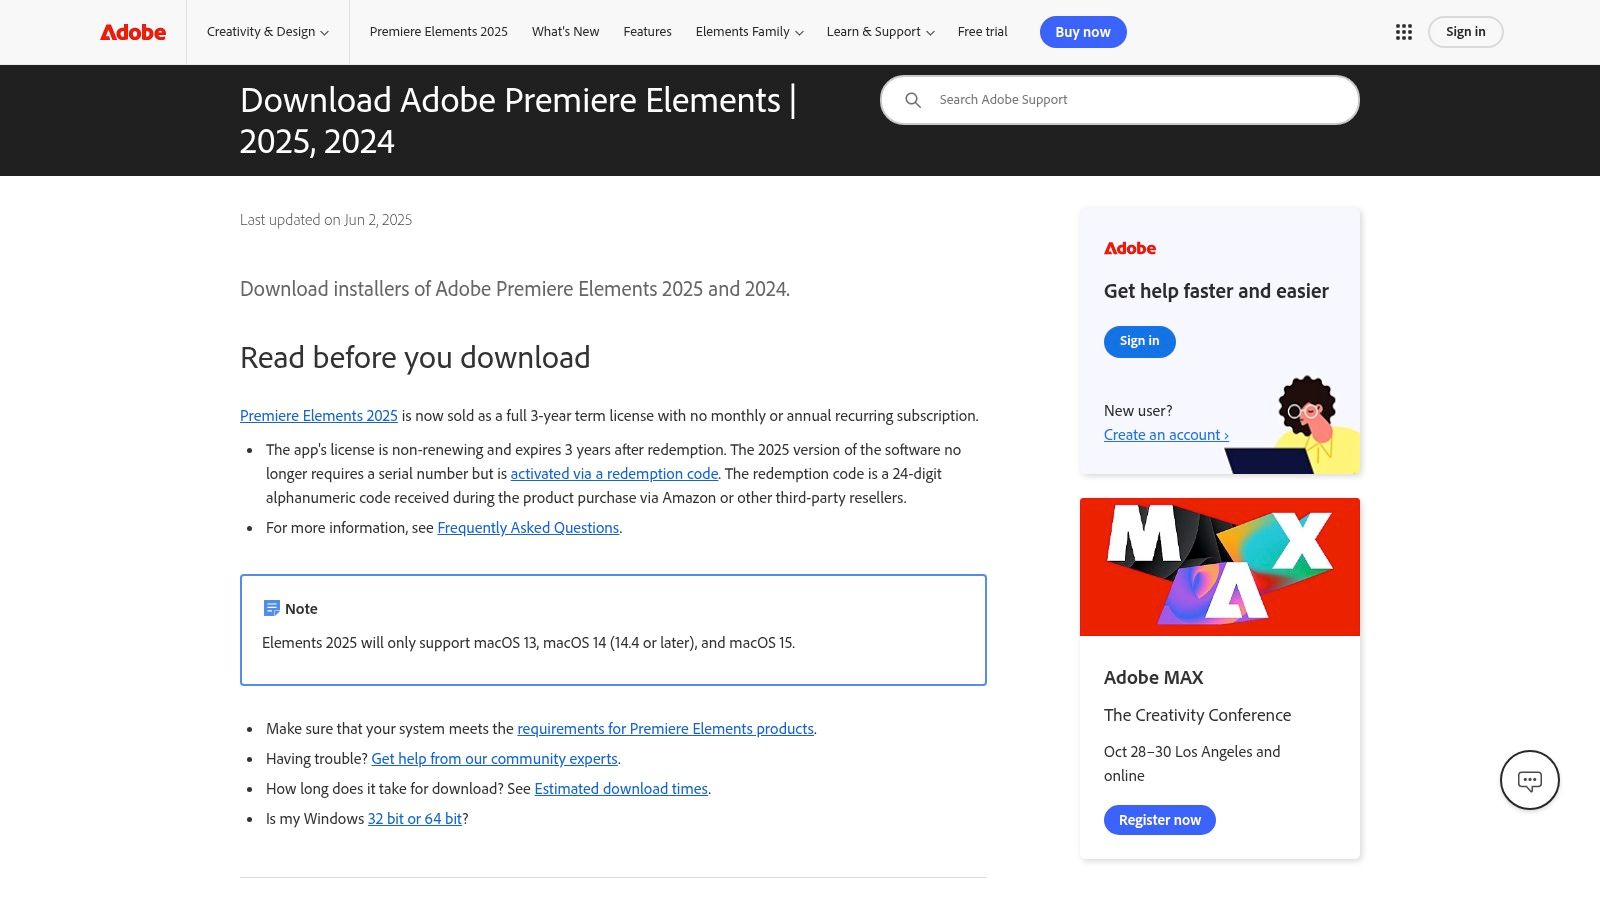Click the Adobe MAX event banner image
The width and height of the screenshot is (1600, 900).
[x=1219, y=566]
